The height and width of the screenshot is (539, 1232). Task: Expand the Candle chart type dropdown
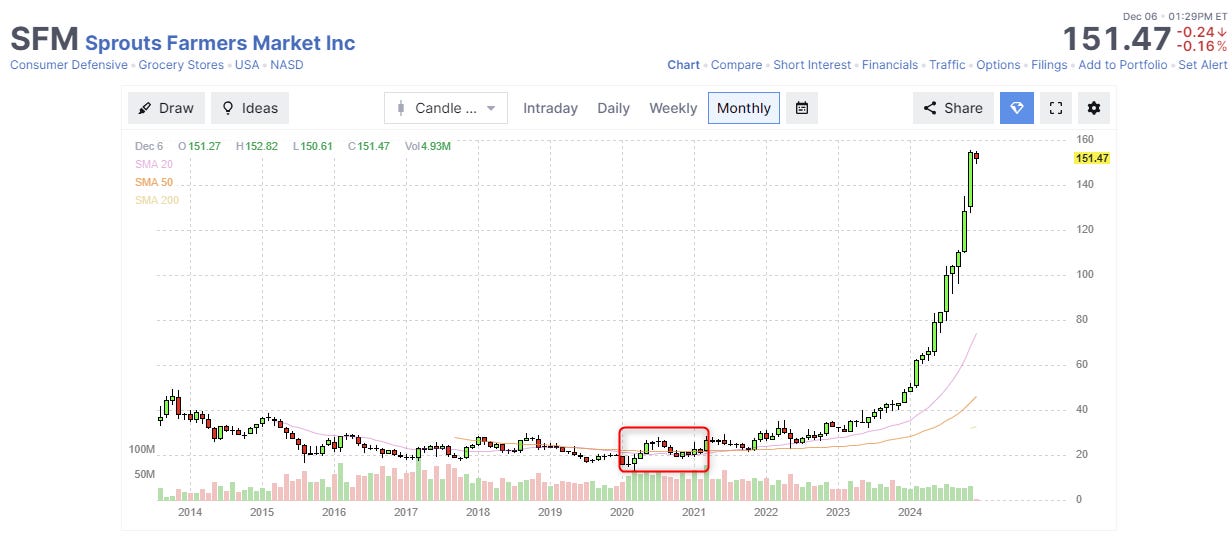pos(446,108)
